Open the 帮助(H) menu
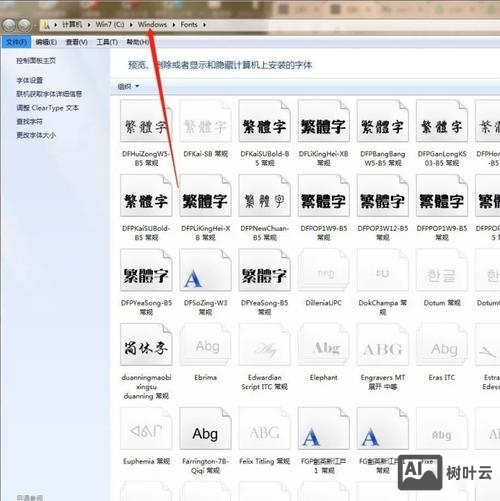The image size is (500, 501). coord(137,42)
